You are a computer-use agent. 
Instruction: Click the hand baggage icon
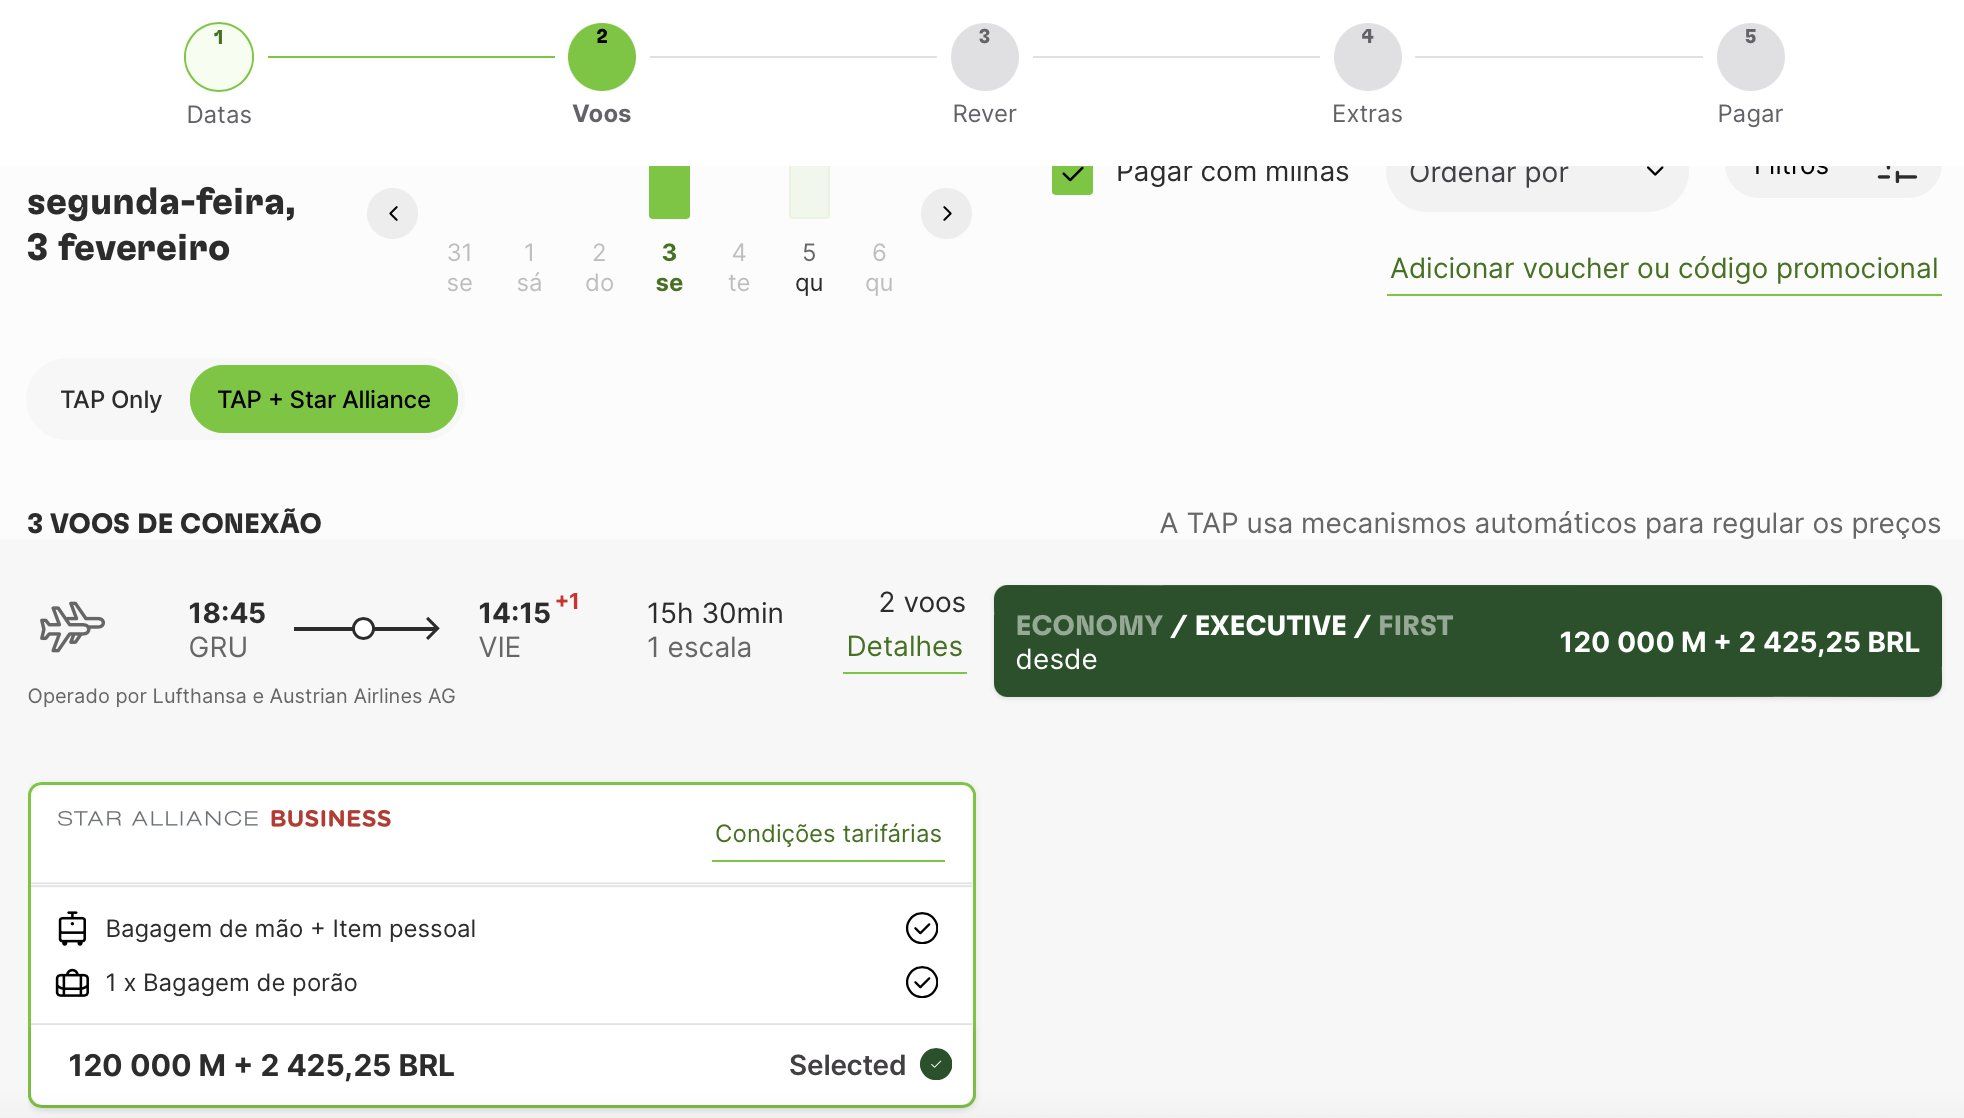pos(72,928)
